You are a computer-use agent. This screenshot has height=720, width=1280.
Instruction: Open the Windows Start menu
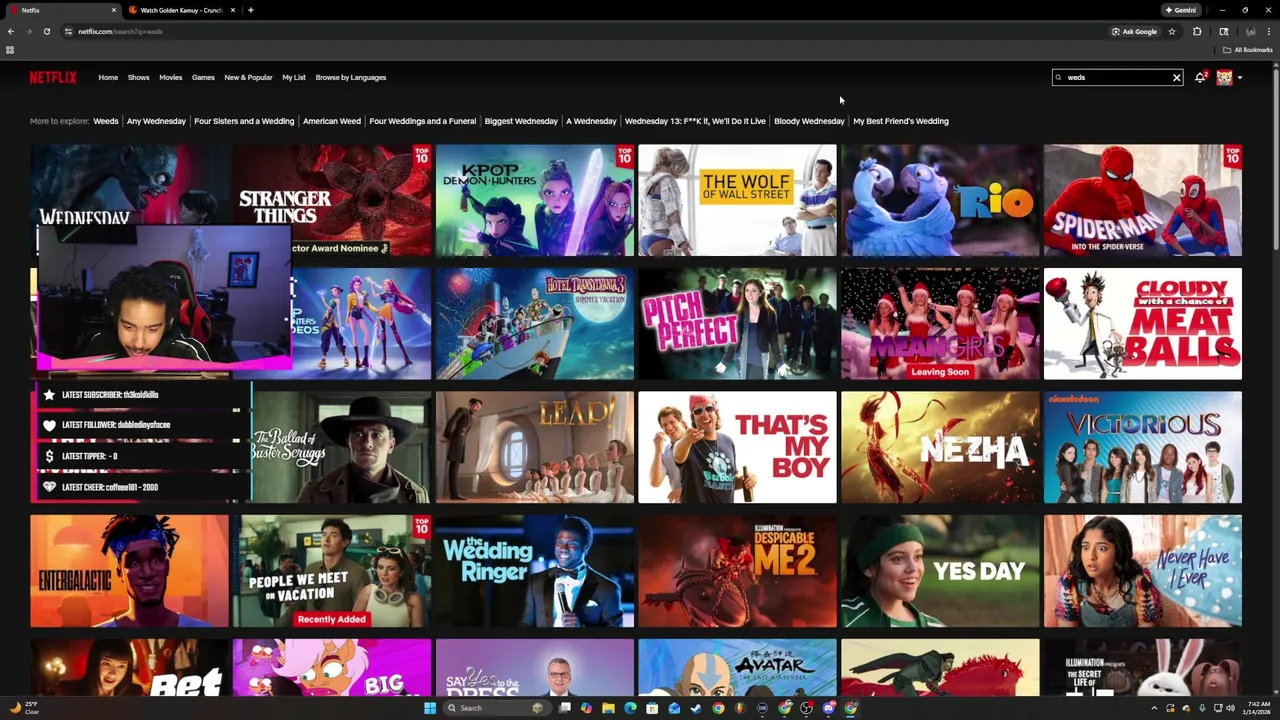(430, 708)
